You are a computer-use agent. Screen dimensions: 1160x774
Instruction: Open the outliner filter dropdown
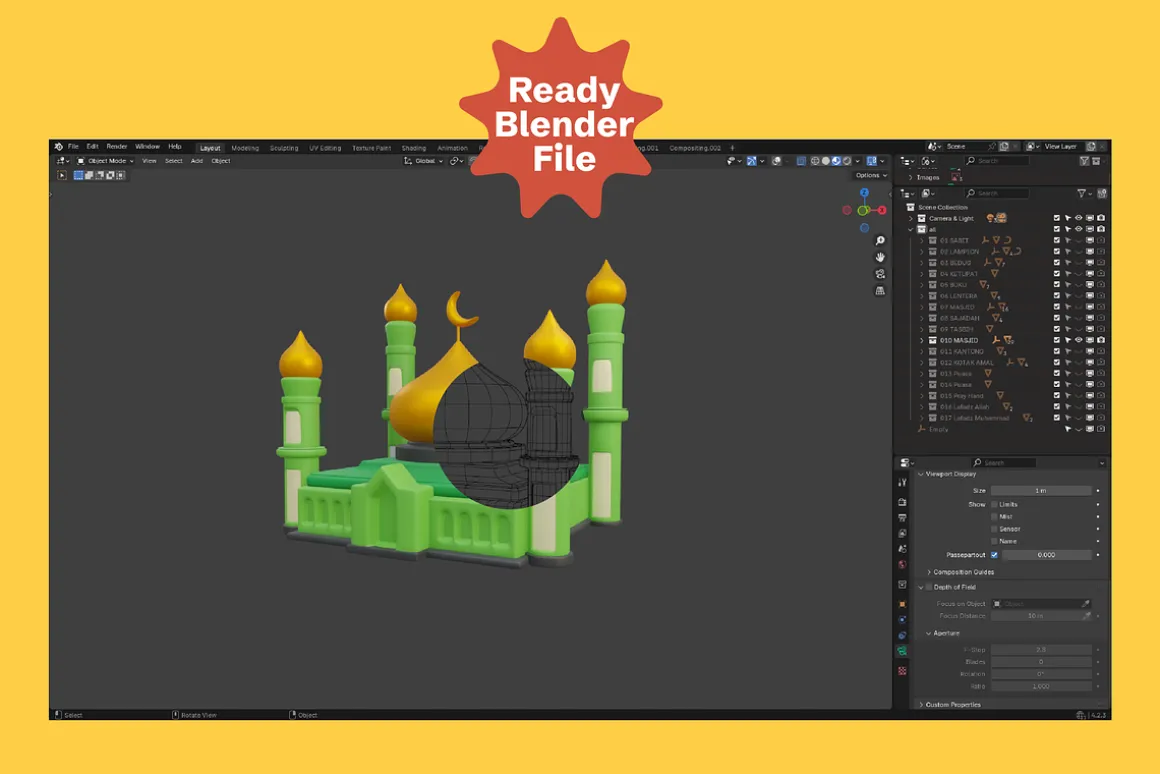[x=1084, y=193]
